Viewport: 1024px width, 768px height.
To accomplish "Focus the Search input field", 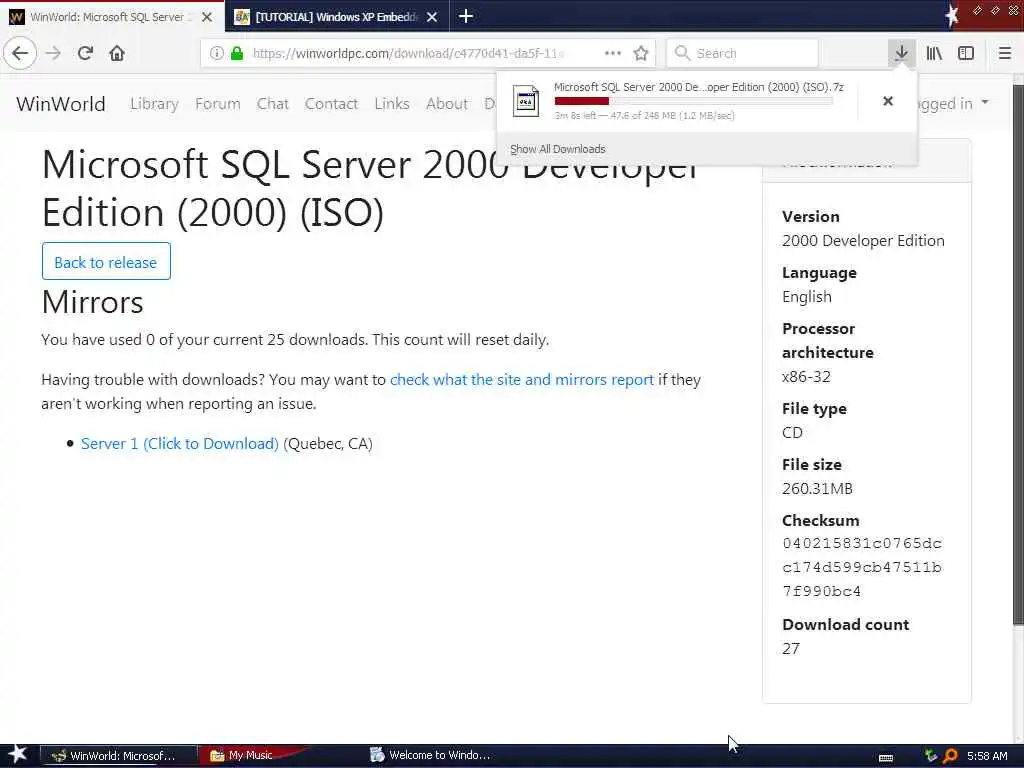I will (x=743, y=53).
